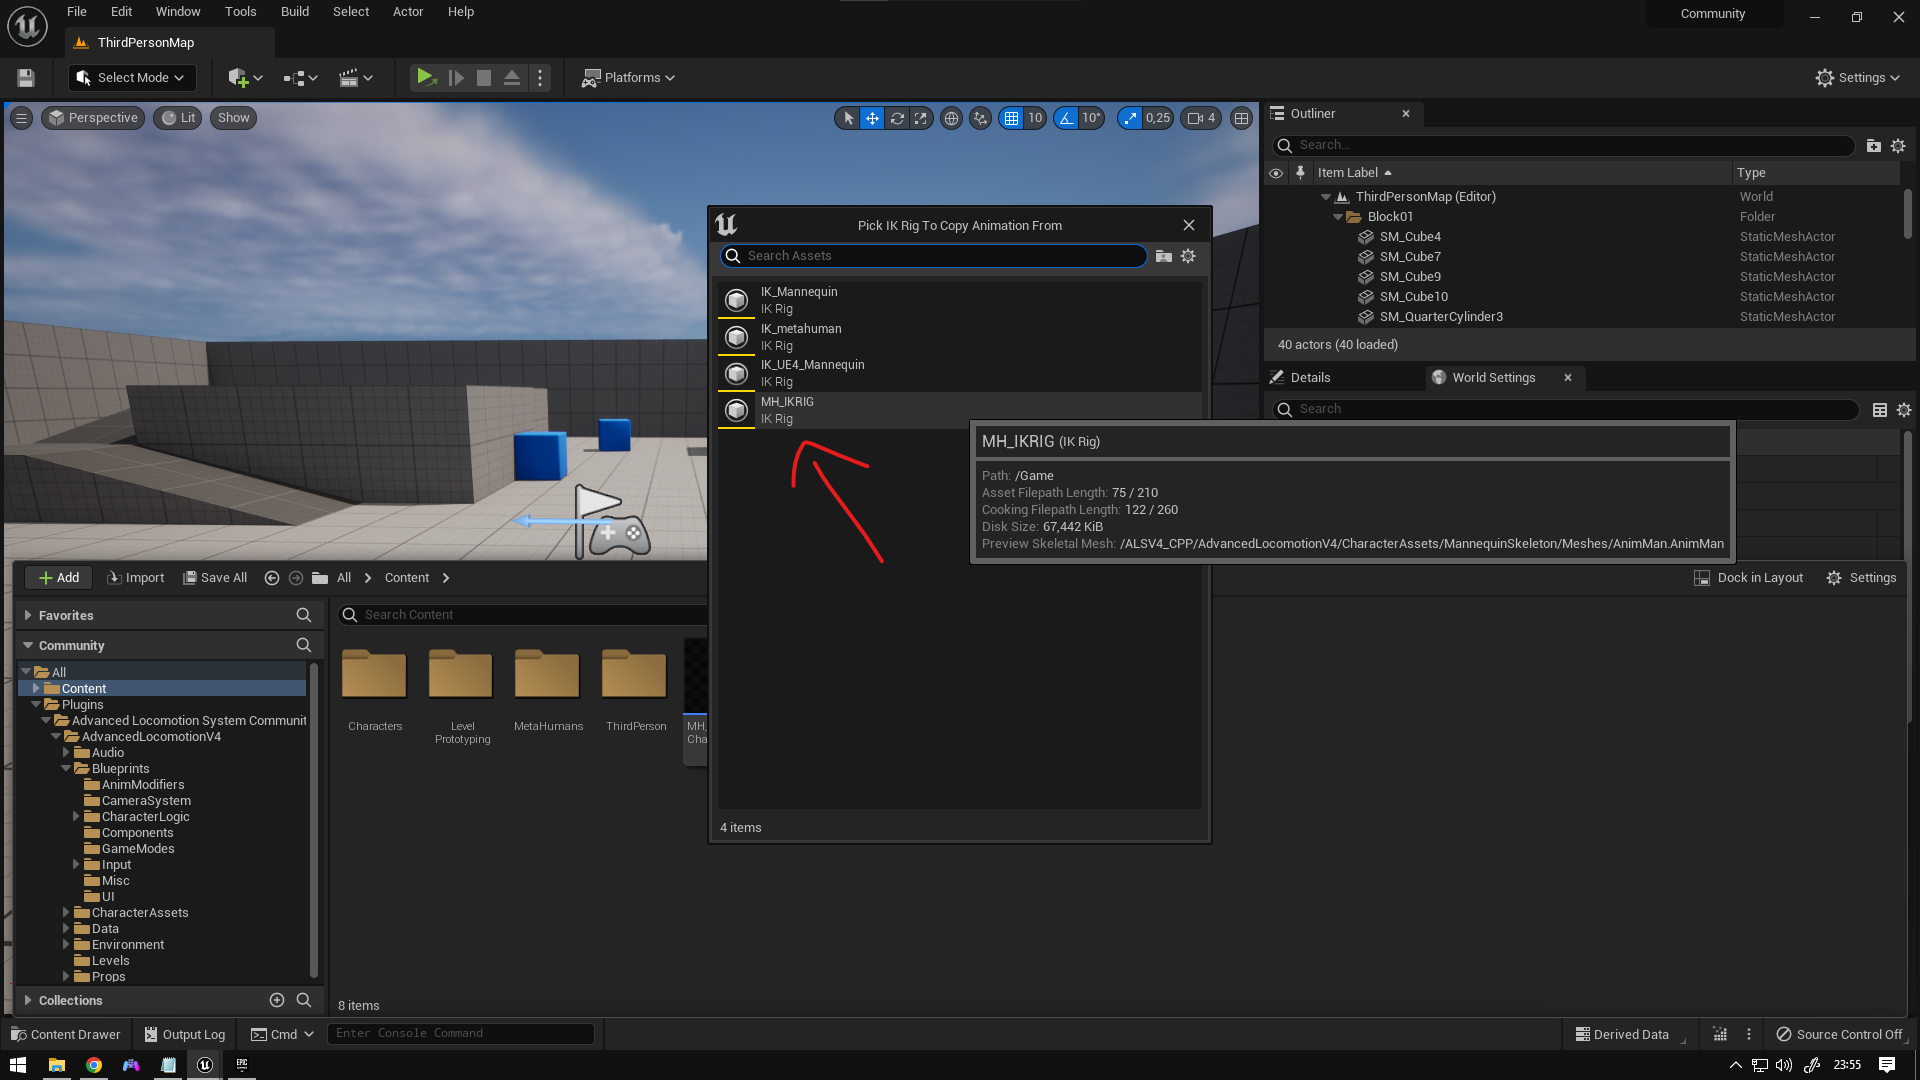The height and width of the screenshot is (1080, 1920).
Task: Open Chrome from the Windows taskbar
Action: coord(94,1065)
